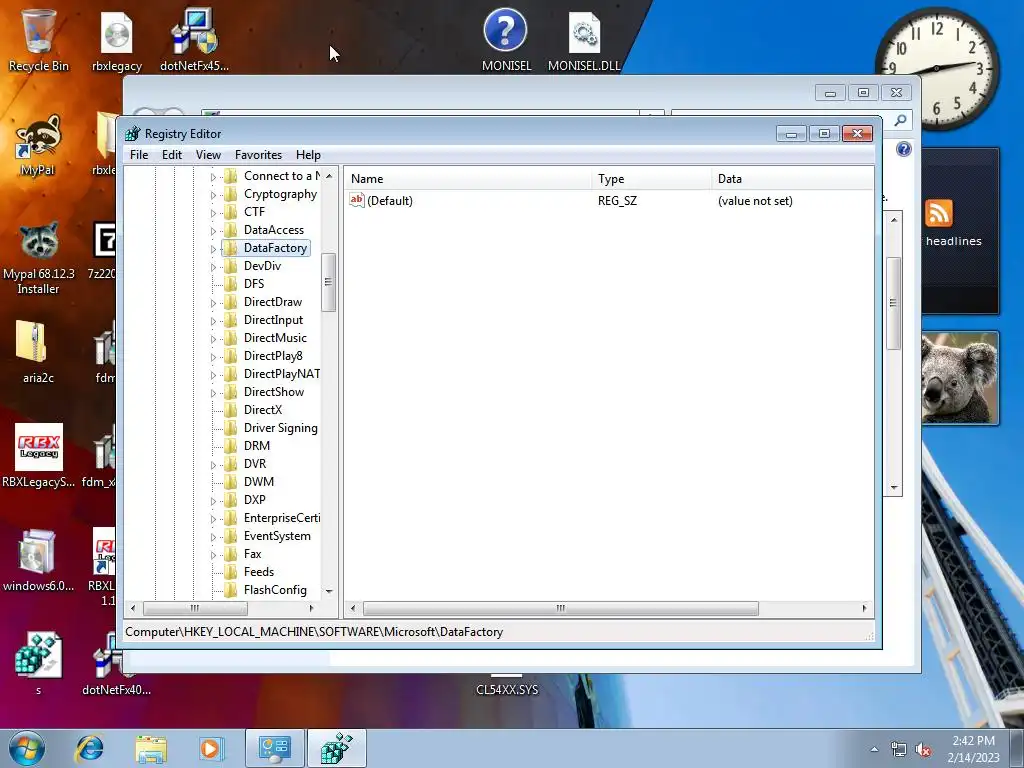Open the RSS headlines gadget icon
The image size is (1024, 768).
[938, 213]
